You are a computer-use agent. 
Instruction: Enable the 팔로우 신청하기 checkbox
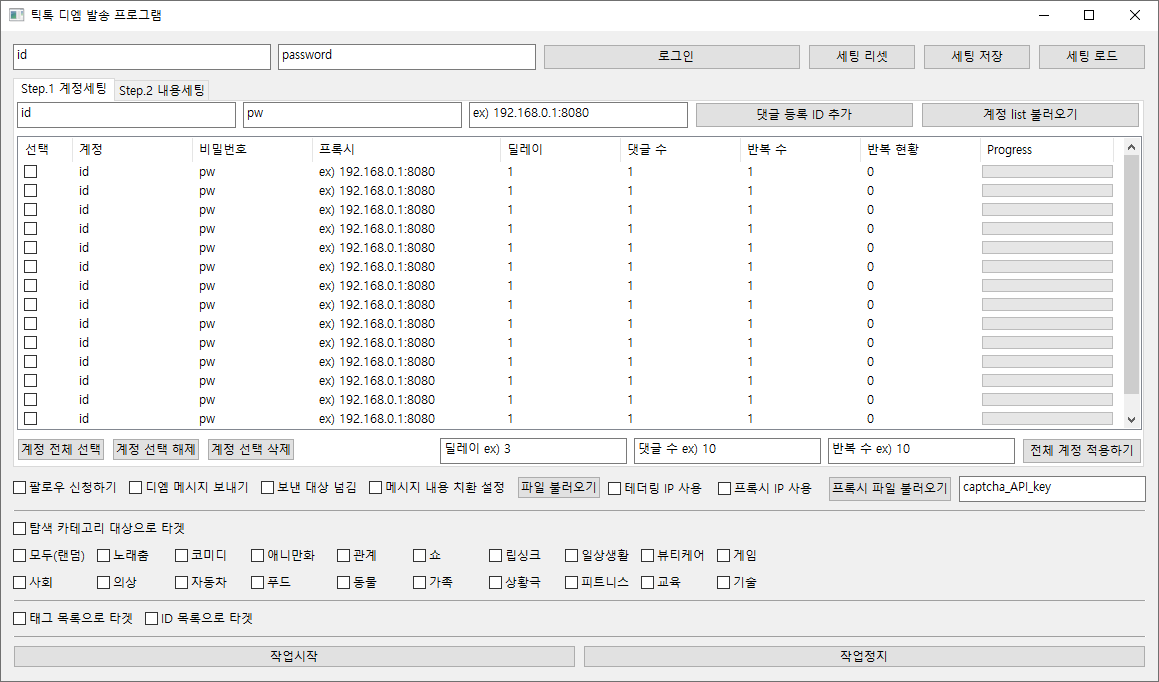click(20, 488)
